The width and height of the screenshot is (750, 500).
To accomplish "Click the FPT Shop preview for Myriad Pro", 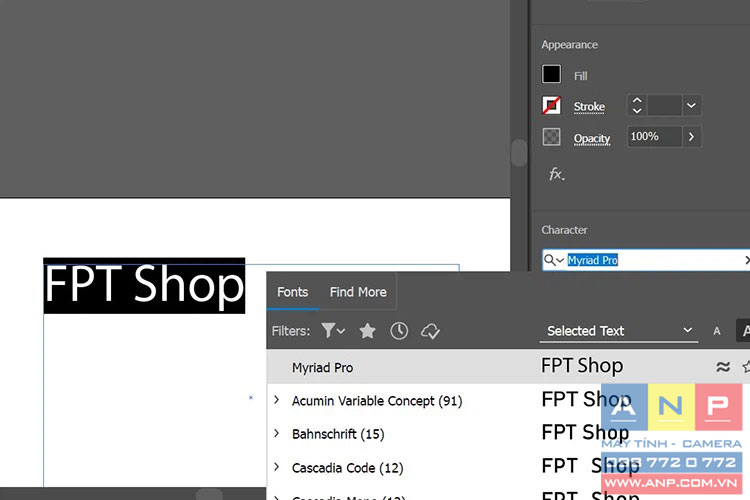I will [x=582, y=366].
